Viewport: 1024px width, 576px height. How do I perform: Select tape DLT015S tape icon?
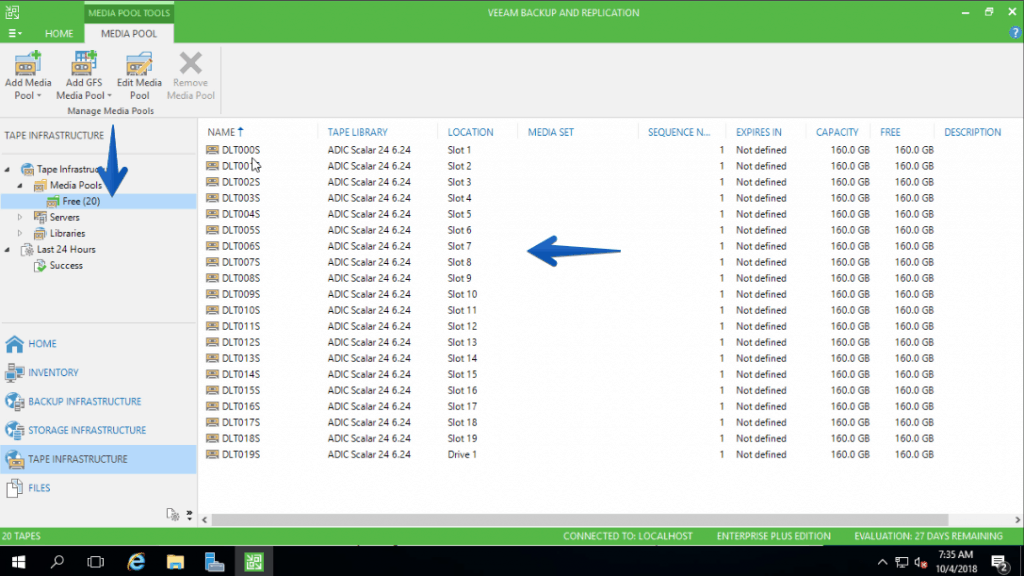click(x=212, y=390)
